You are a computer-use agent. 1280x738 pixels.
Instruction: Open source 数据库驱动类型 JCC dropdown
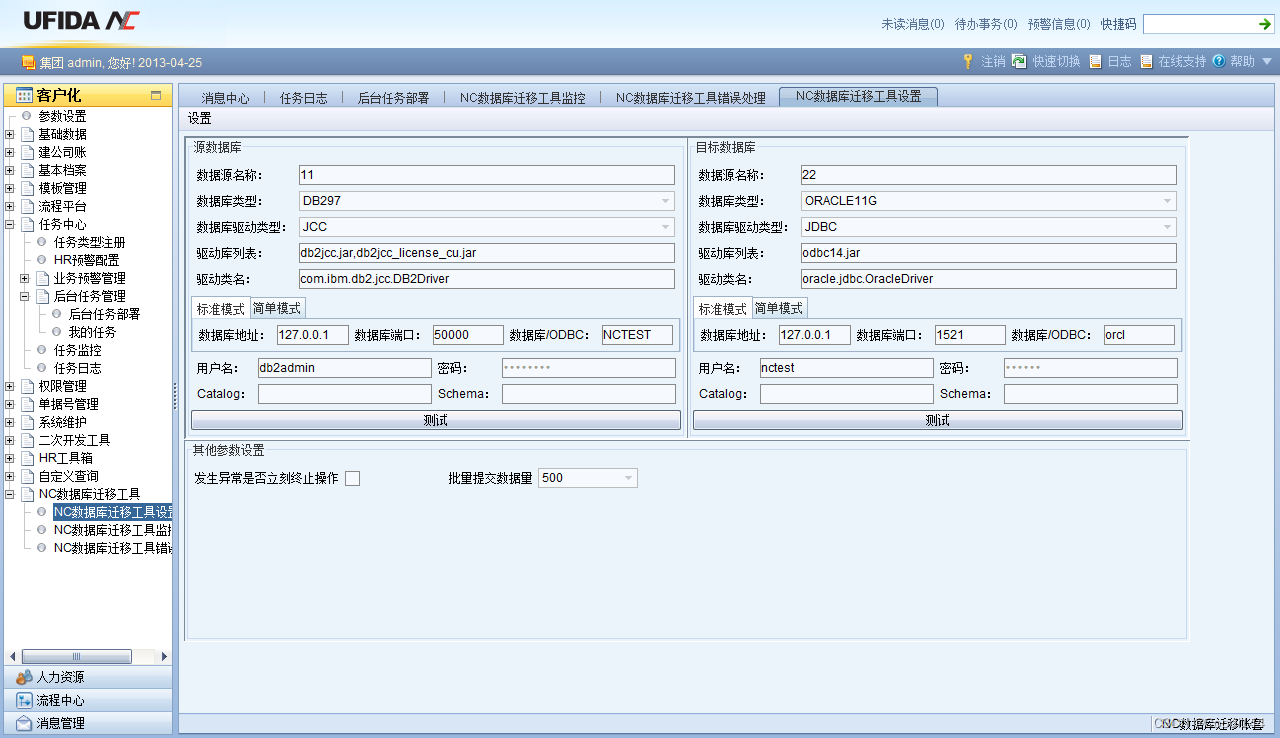[x=666, y=227]
